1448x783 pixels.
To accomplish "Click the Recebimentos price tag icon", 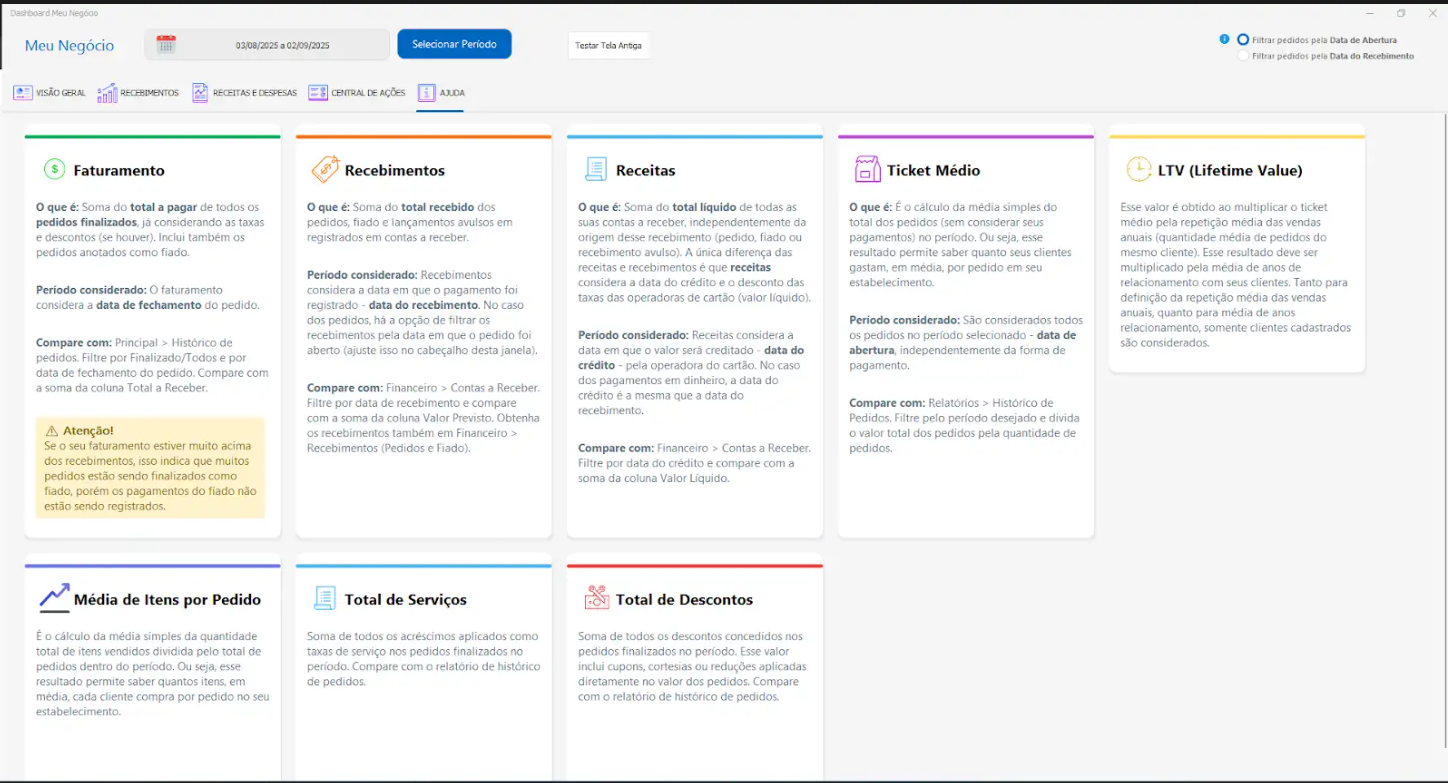I will click(x=326, y=170).
